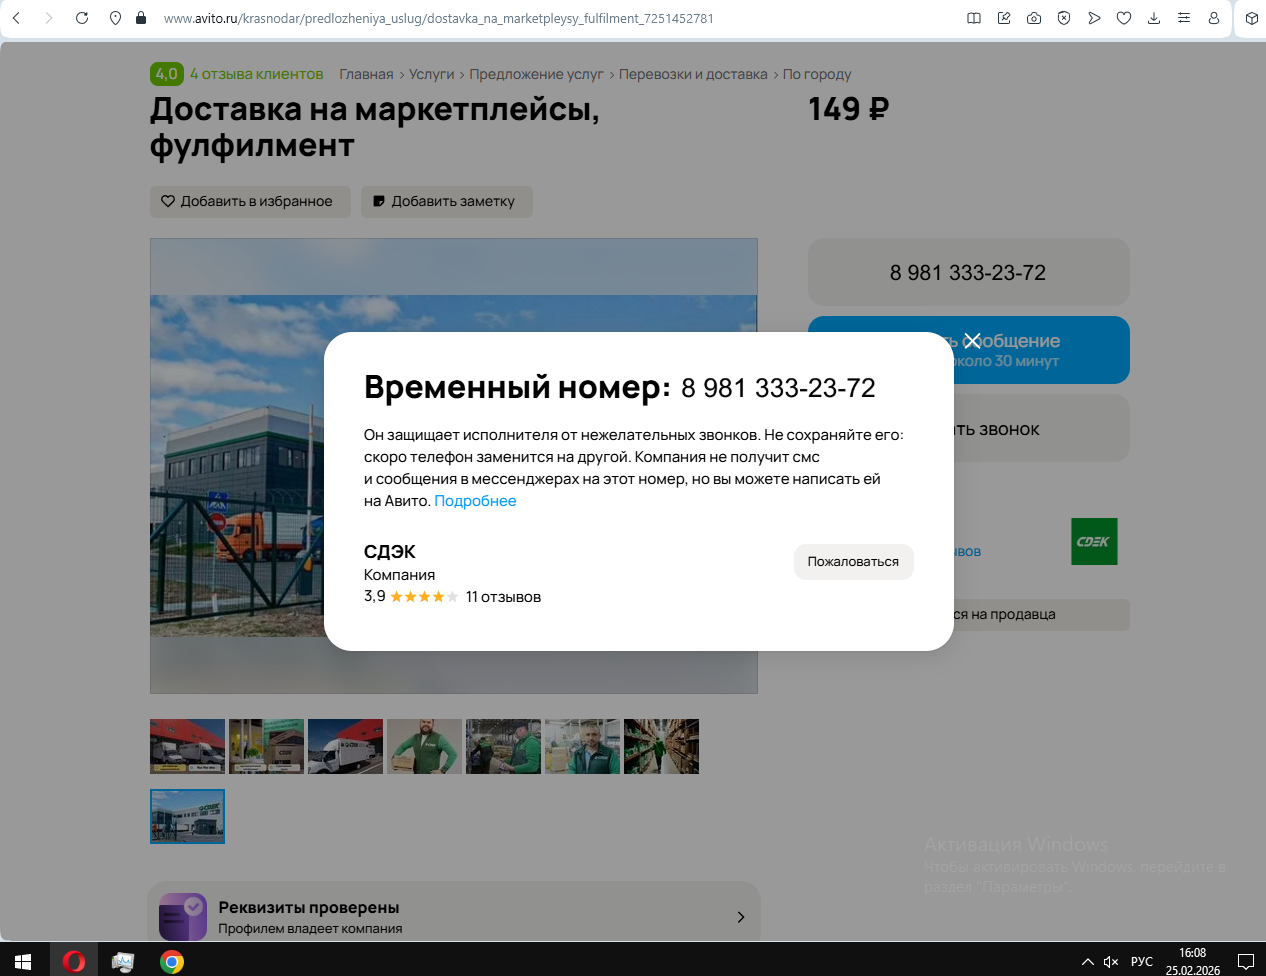Open the second pinned app in the taskbar

(x=123, y=962)
